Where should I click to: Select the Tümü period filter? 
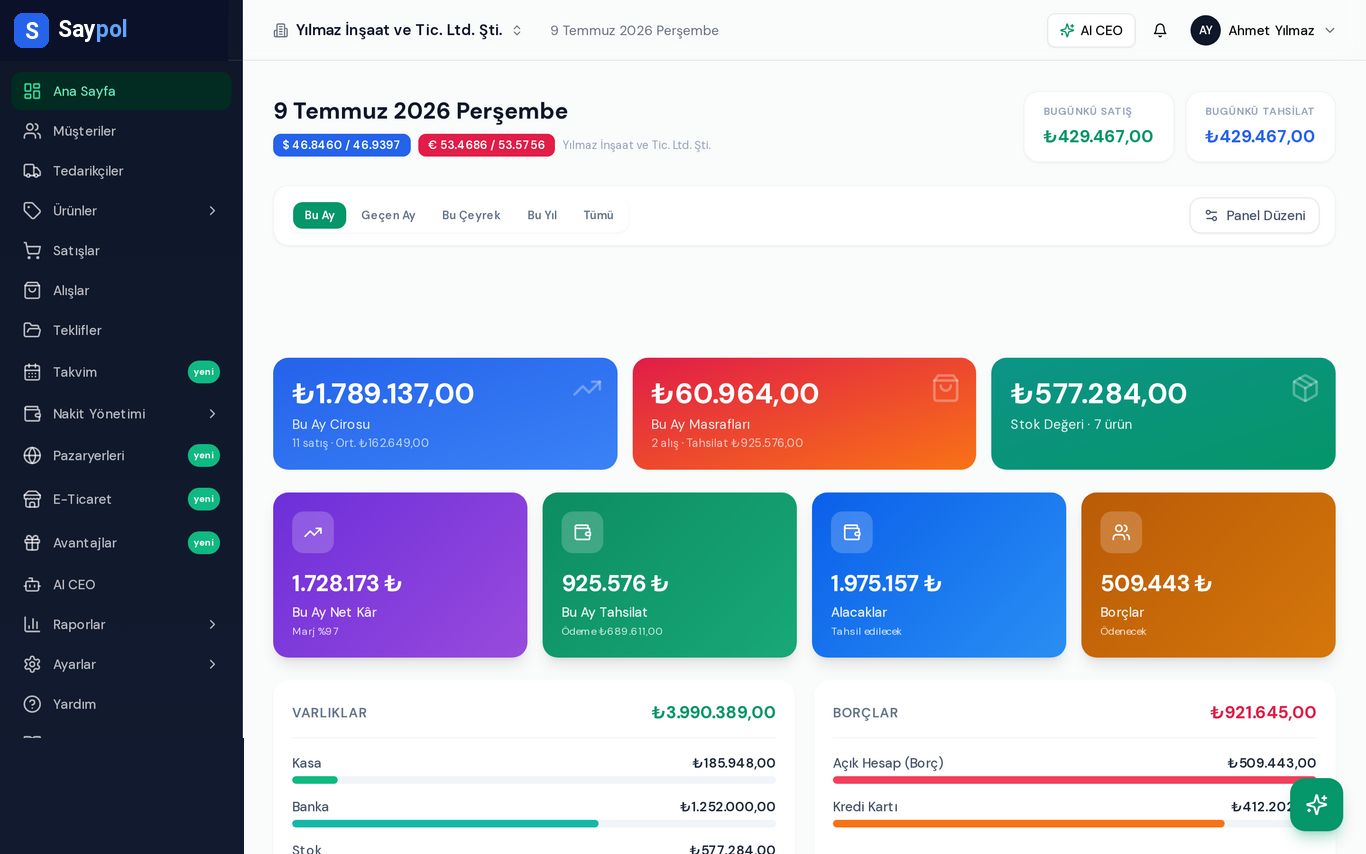point(598,215)
